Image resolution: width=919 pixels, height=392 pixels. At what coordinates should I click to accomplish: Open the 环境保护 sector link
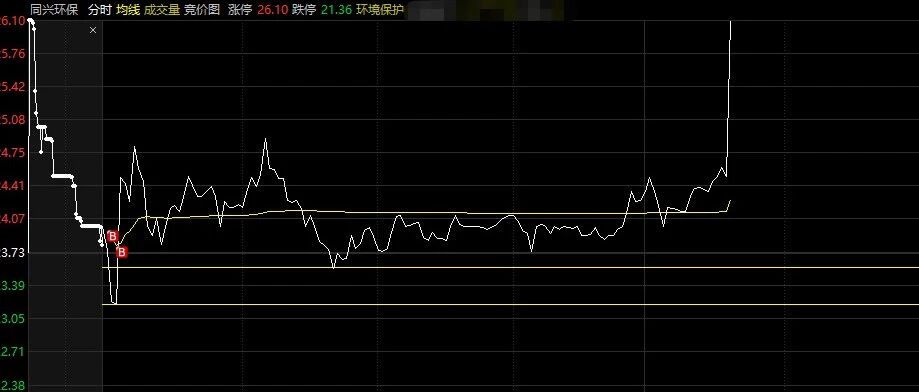[380, 10]
